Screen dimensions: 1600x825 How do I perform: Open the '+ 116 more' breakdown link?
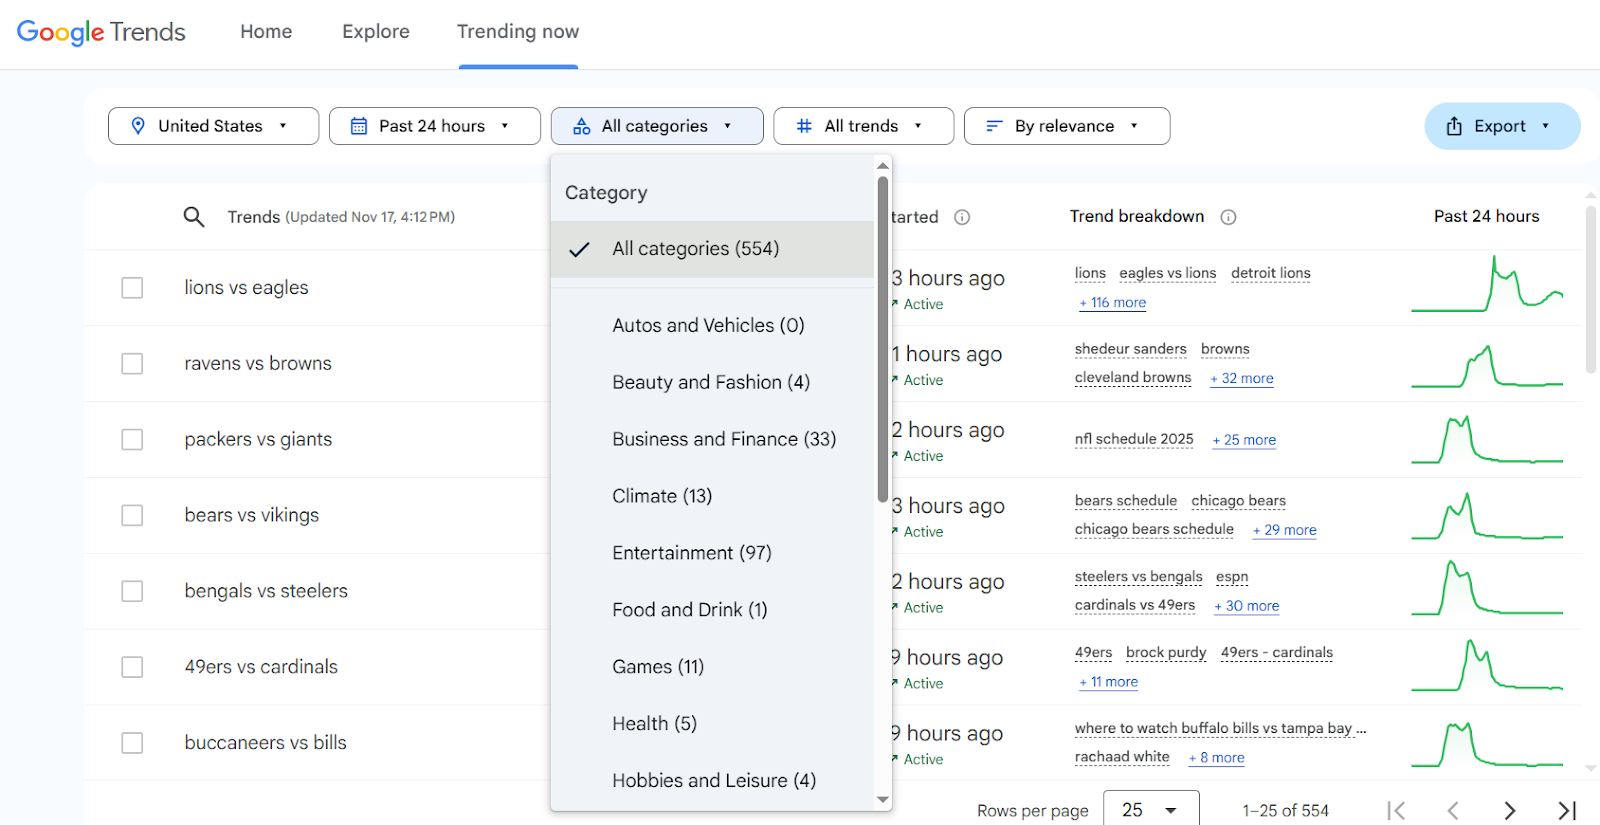(x=1113, y=303)
